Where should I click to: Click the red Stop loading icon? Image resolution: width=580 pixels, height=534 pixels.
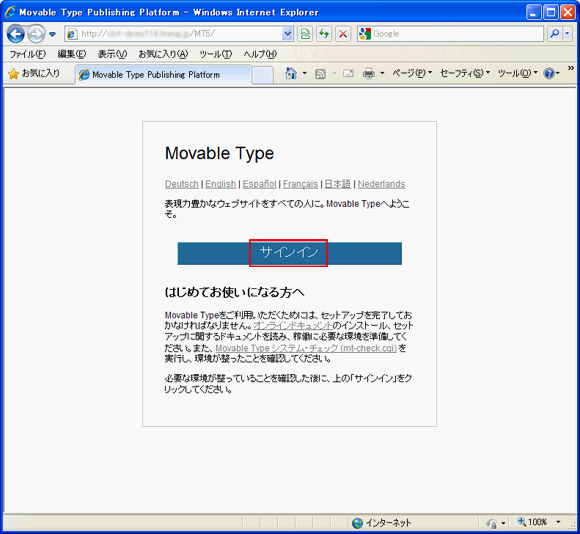[343, 34]
